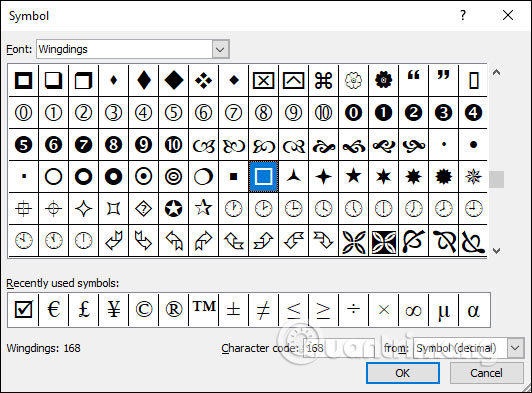Select the clock face showing three o'clock
The image size is (532, 393).
point(293,208)
